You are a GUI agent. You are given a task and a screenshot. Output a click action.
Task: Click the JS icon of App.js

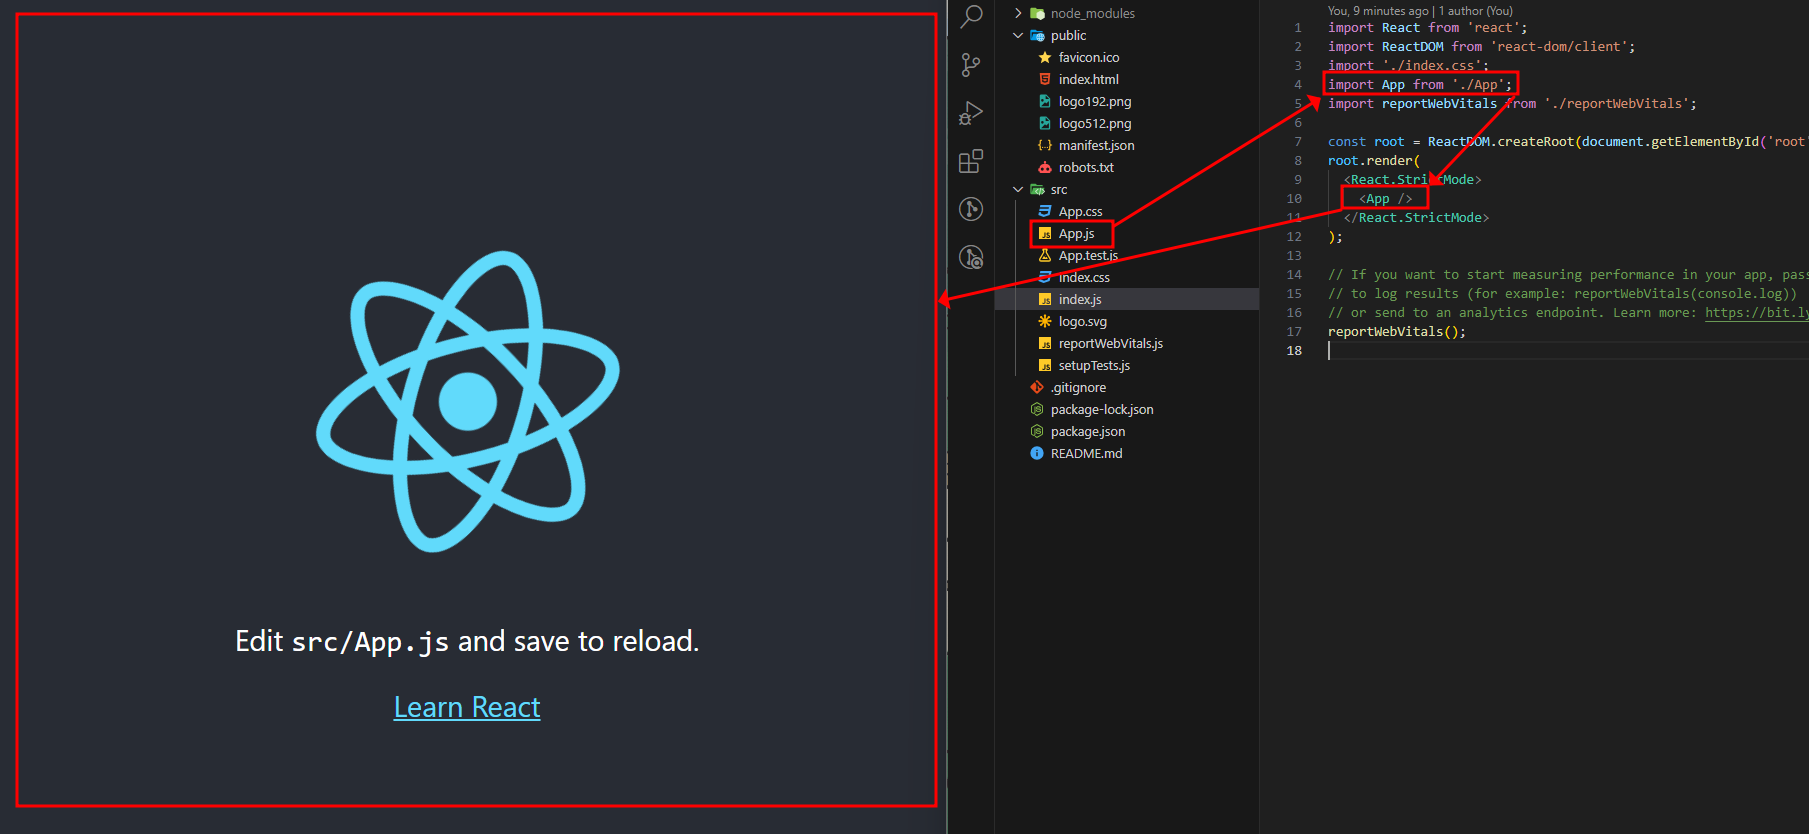point(1045,233)
